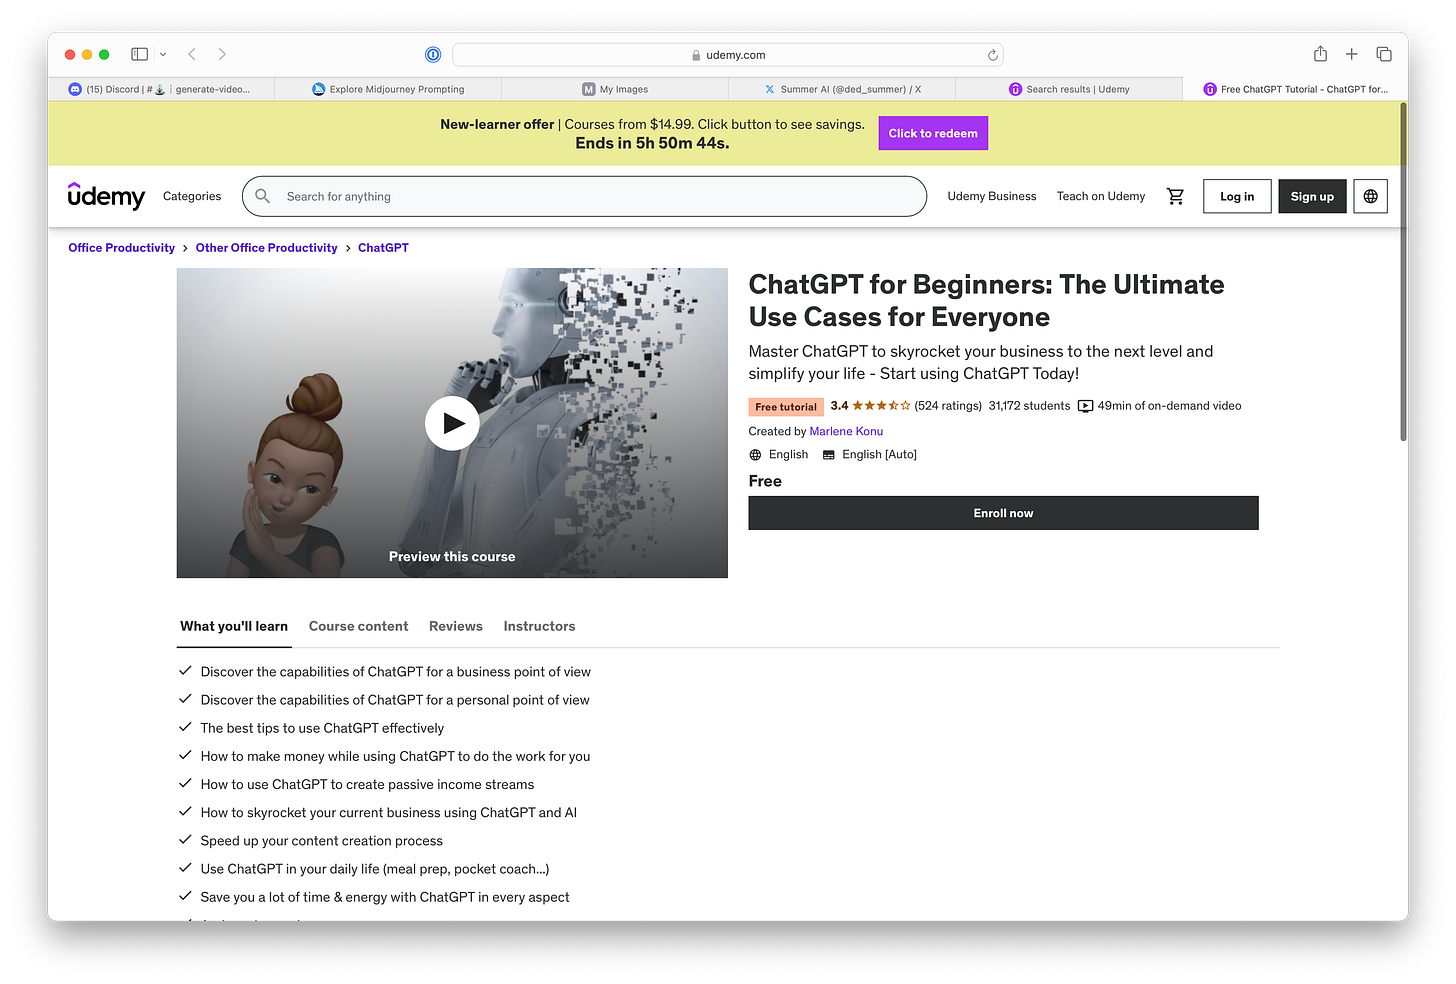Switch to the Summer AI X tab
This screenshot has width=1456, height=984.
point(842,89)
